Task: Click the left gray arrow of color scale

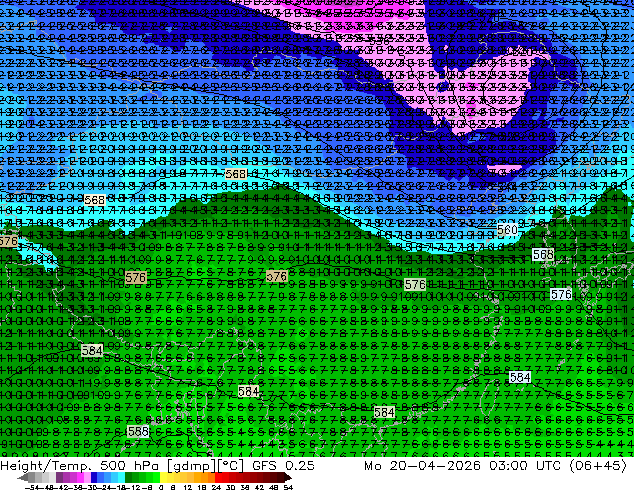Action: click(x=23, y=477)
